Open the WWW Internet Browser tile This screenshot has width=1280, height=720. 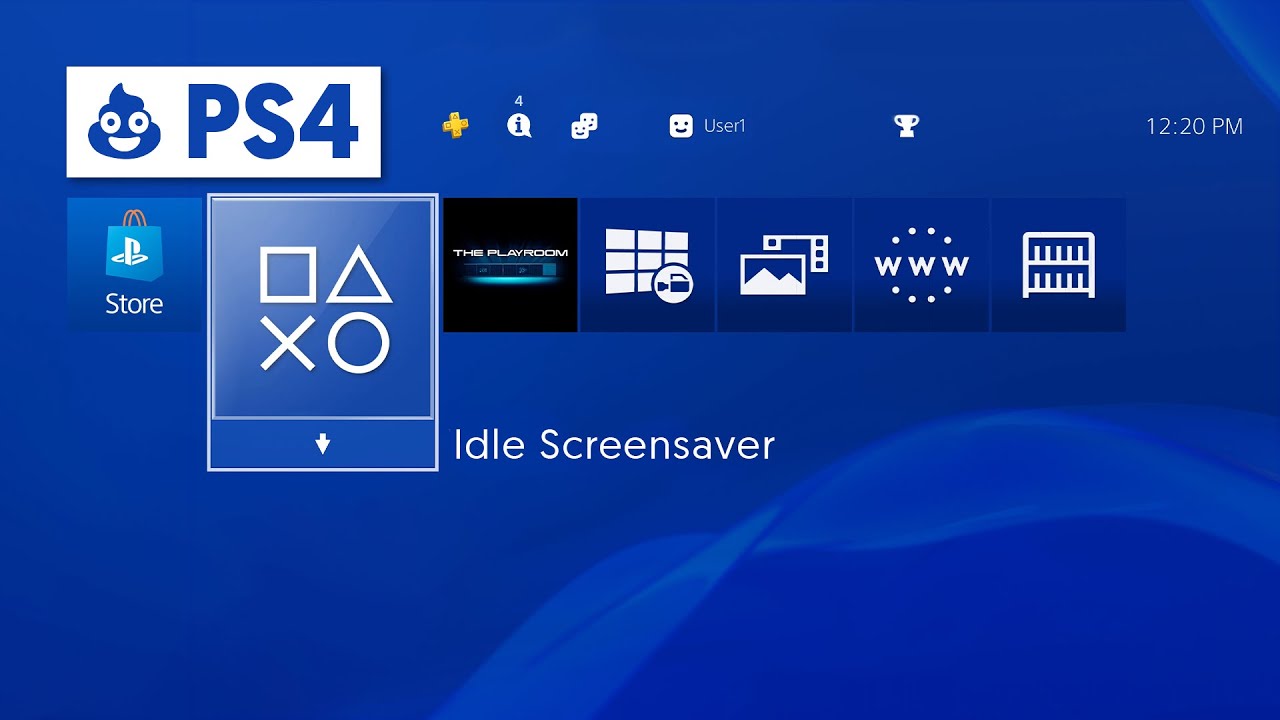pyautogui.click(x=921, y=265)
